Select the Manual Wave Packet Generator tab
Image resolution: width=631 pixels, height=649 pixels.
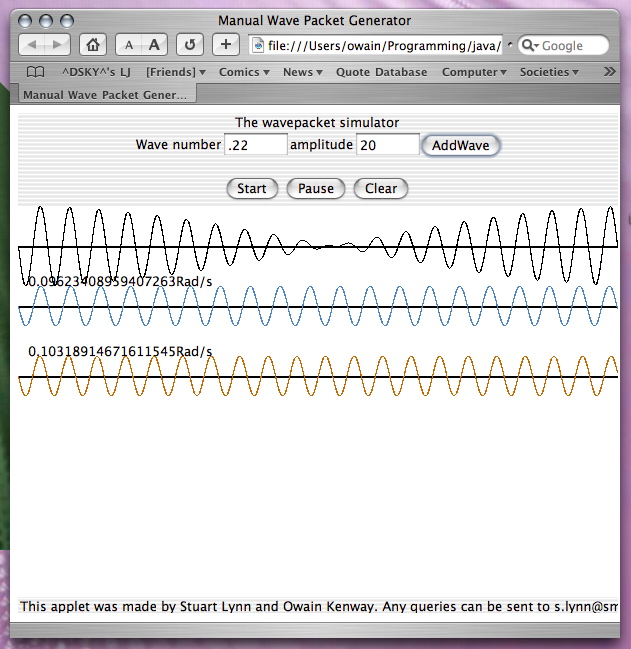pyautogui.click(x=105, y=95)
